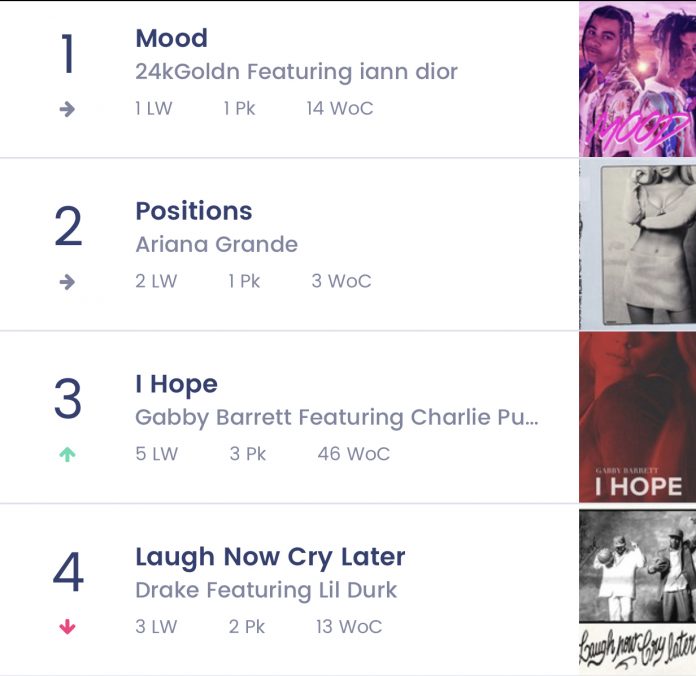This screenshot has height=676, width=696.
Task: Open the Laugh Now Cry Later cover art
Action: 637,590
